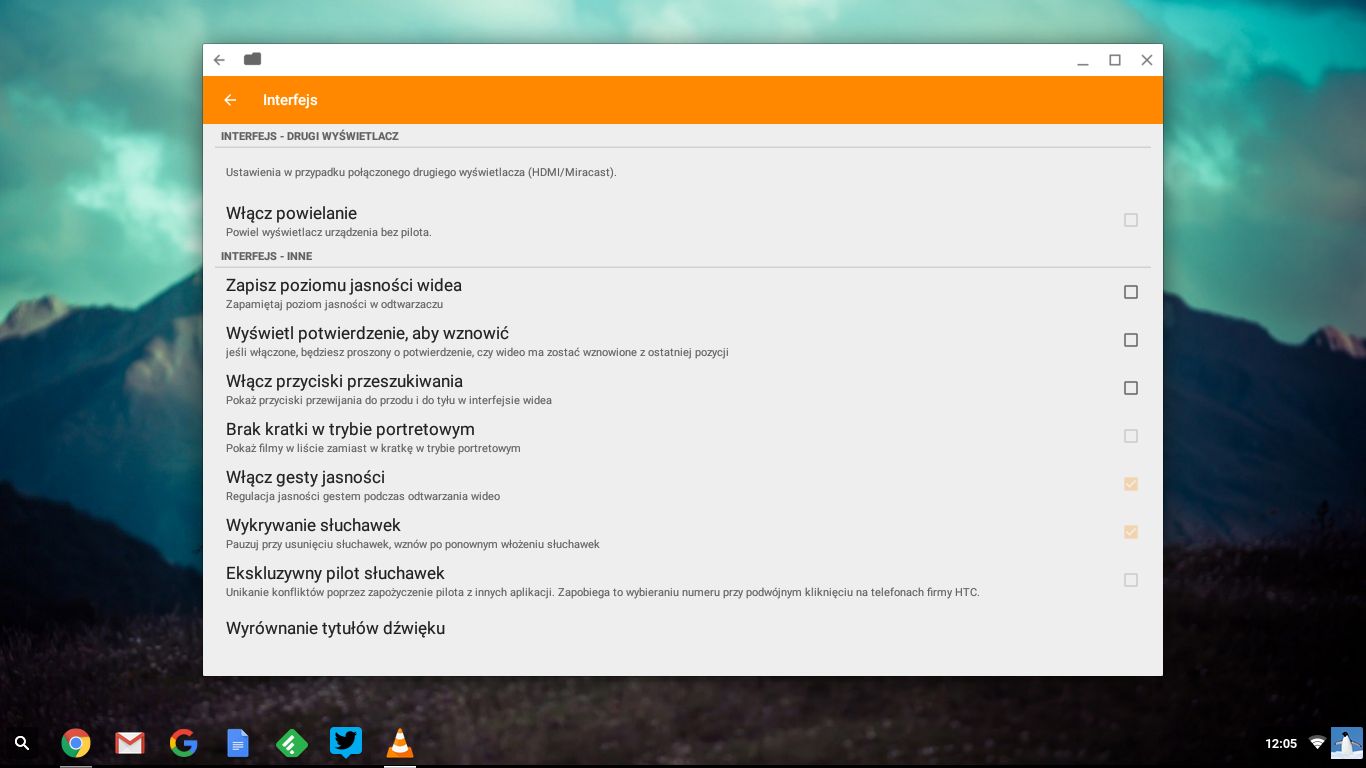Tick Wyświetl potwierdzenie, aby wznowić checkbox
The width and height of the screenshot is (1366, 768).
pos(1131,340)
